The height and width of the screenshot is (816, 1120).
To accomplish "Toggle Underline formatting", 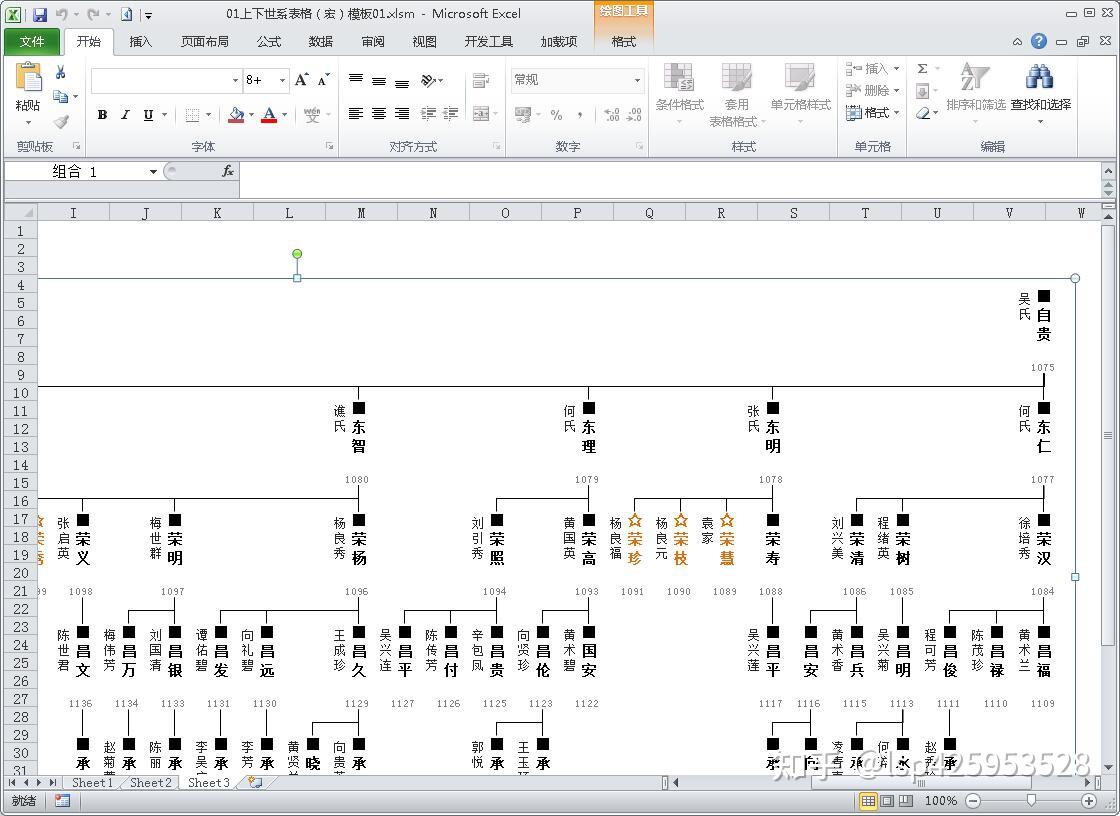I will pyautogui.click(x=148, y=114).
